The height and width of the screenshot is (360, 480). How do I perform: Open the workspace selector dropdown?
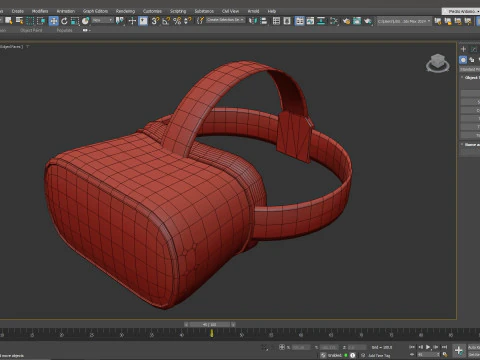(461, 11)
